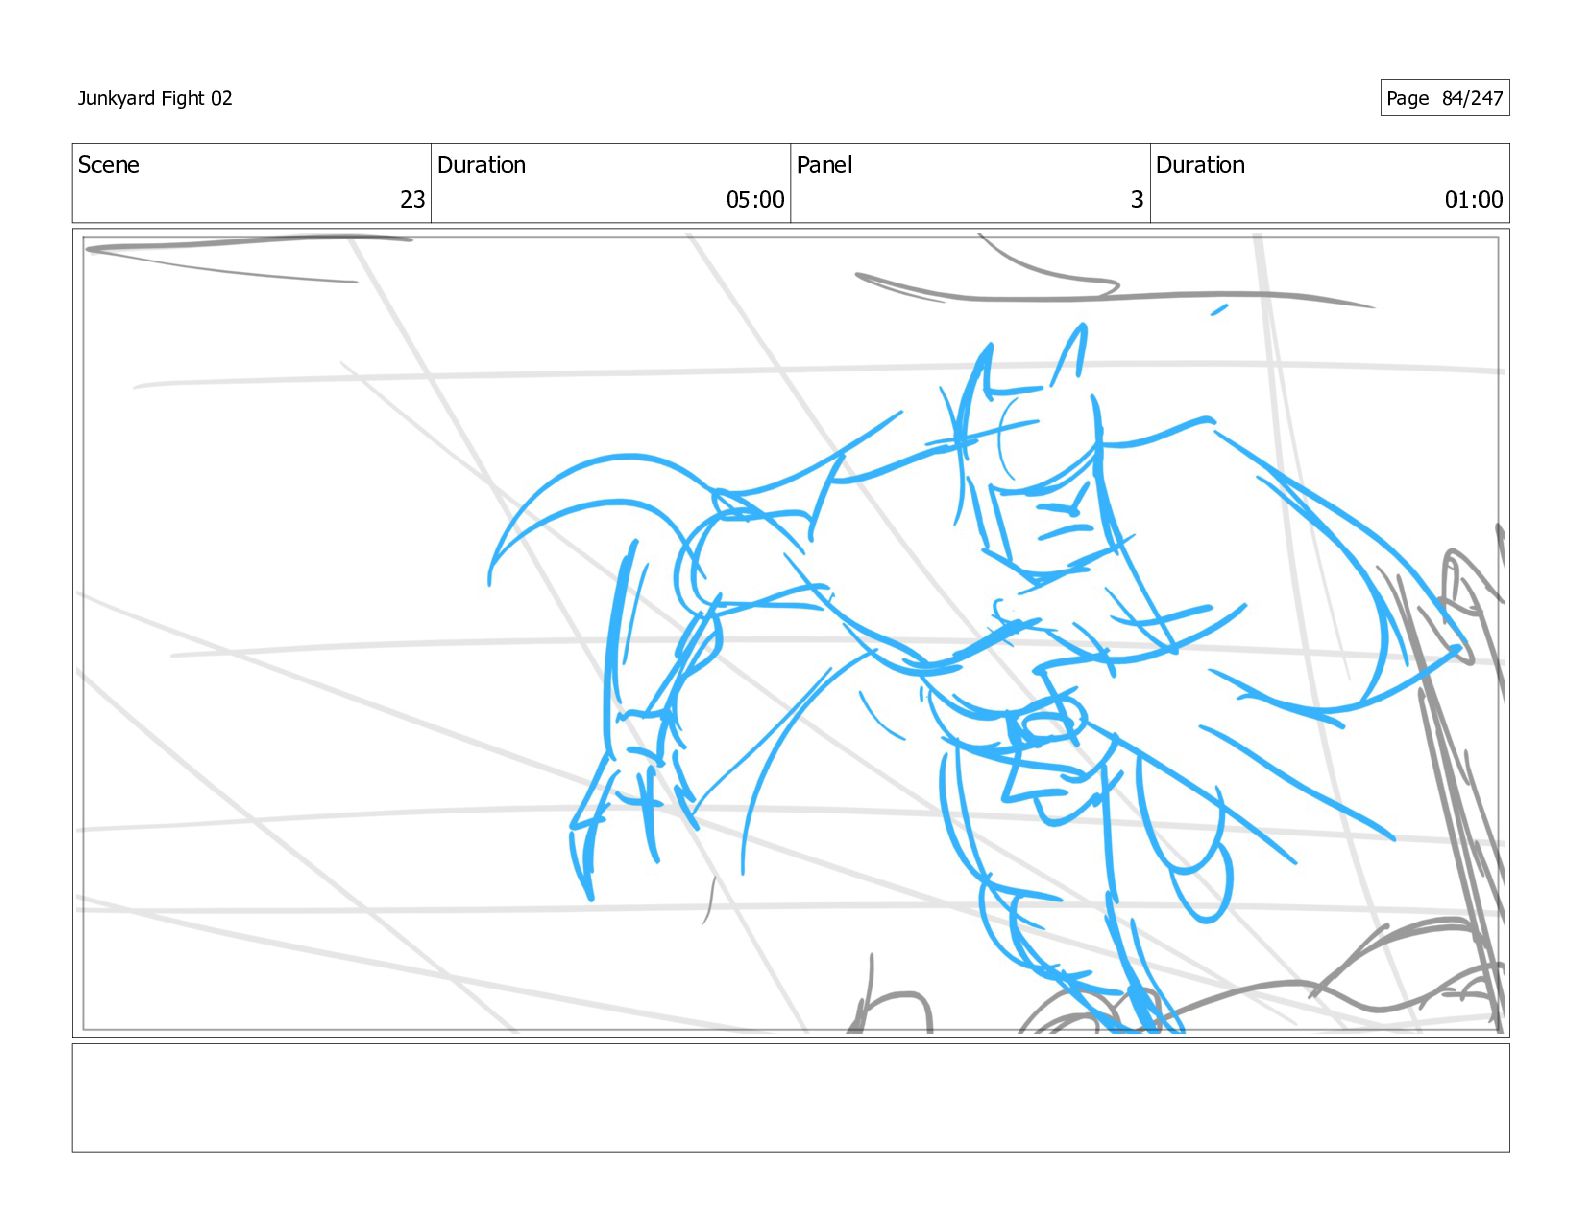Click the empty notes box below the storyboard

(790, 1098)
